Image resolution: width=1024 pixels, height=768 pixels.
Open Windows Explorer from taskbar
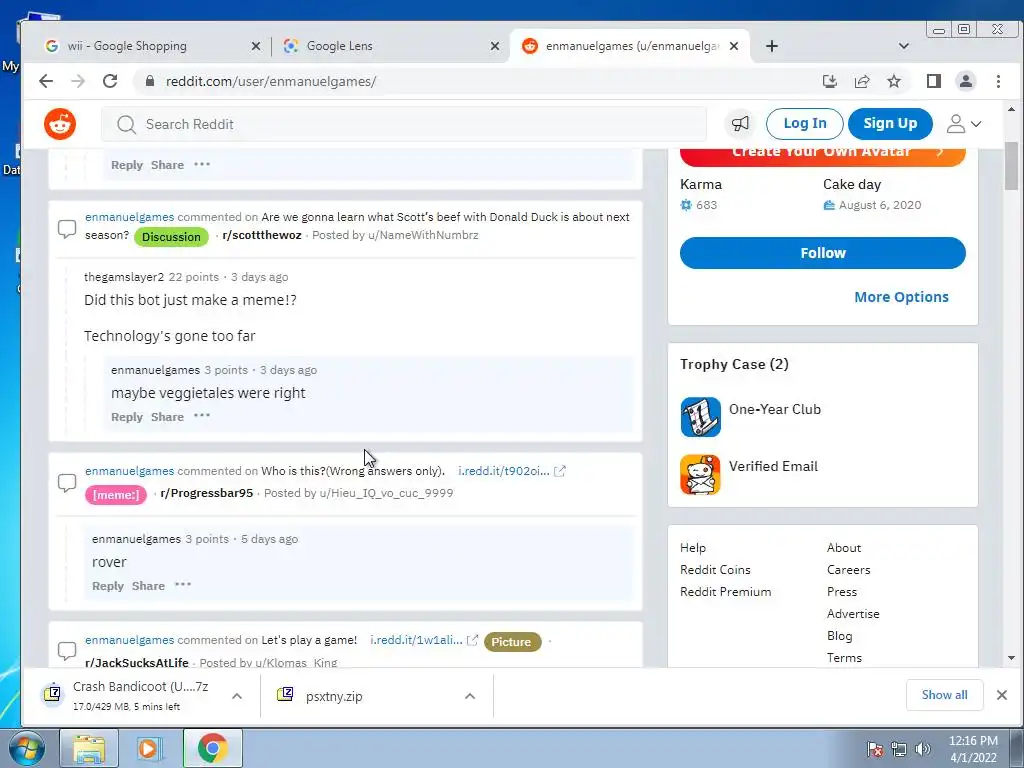pyautogui.click(x=89, y=748)
